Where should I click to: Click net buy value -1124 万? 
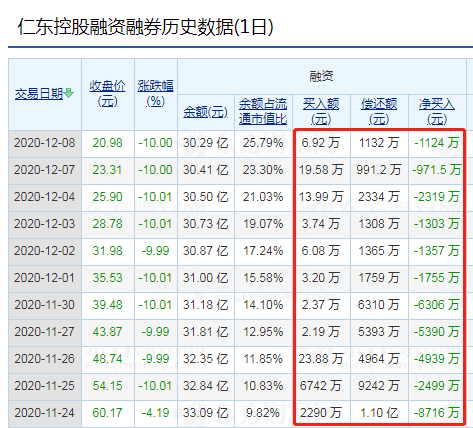437,143
